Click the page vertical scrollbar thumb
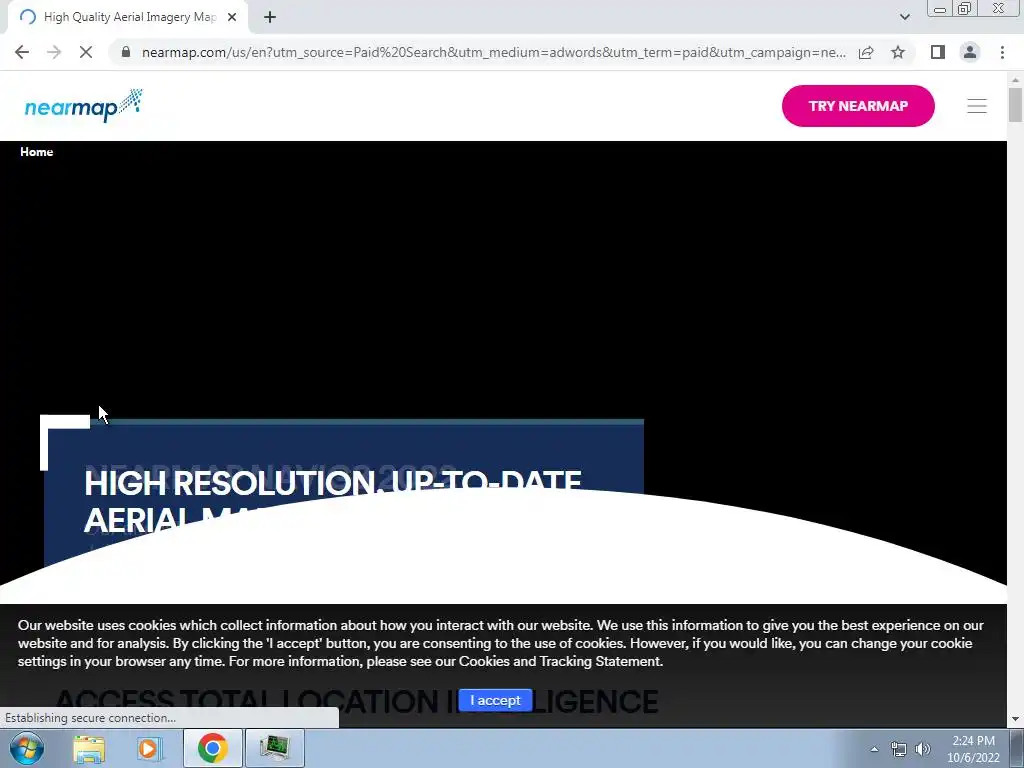This screenshot has height=768, width=1024. pyautogui.click(x=1015, y=105)
